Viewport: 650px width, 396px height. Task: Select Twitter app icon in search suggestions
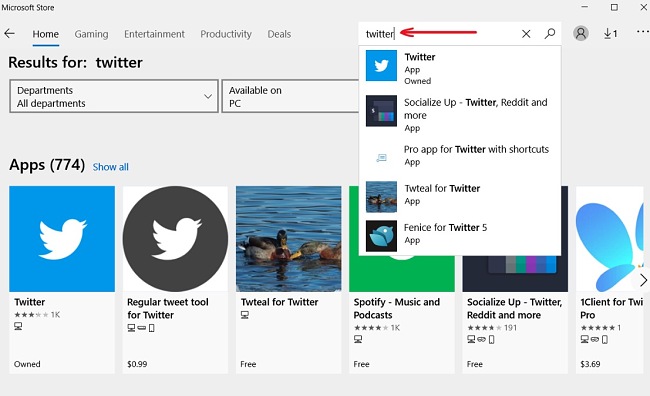pos(381,66)
